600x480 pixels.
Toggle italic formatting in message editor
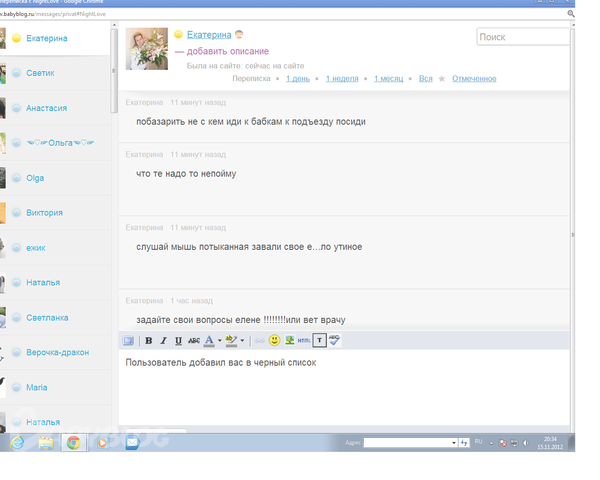(164, 340)
